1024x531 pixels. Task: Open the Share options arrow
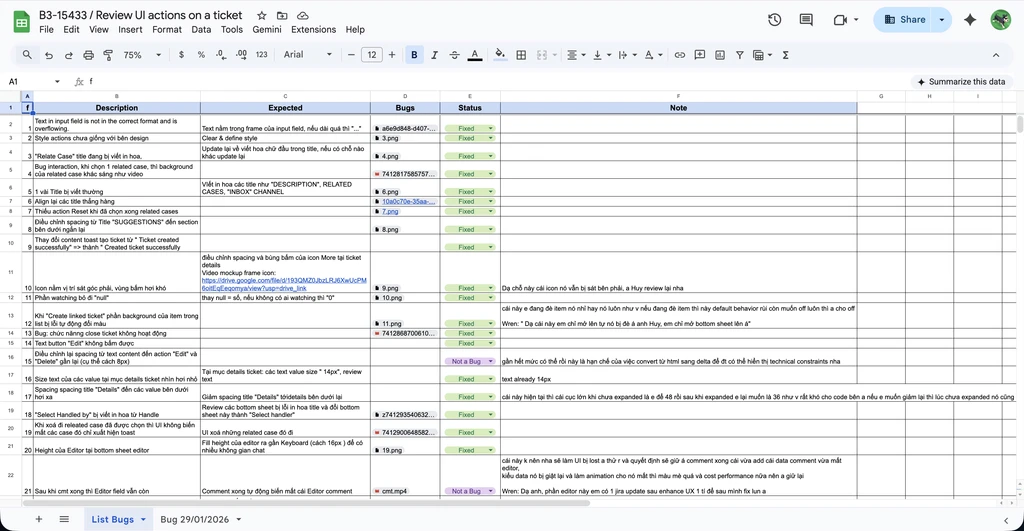tap(942, 20)
